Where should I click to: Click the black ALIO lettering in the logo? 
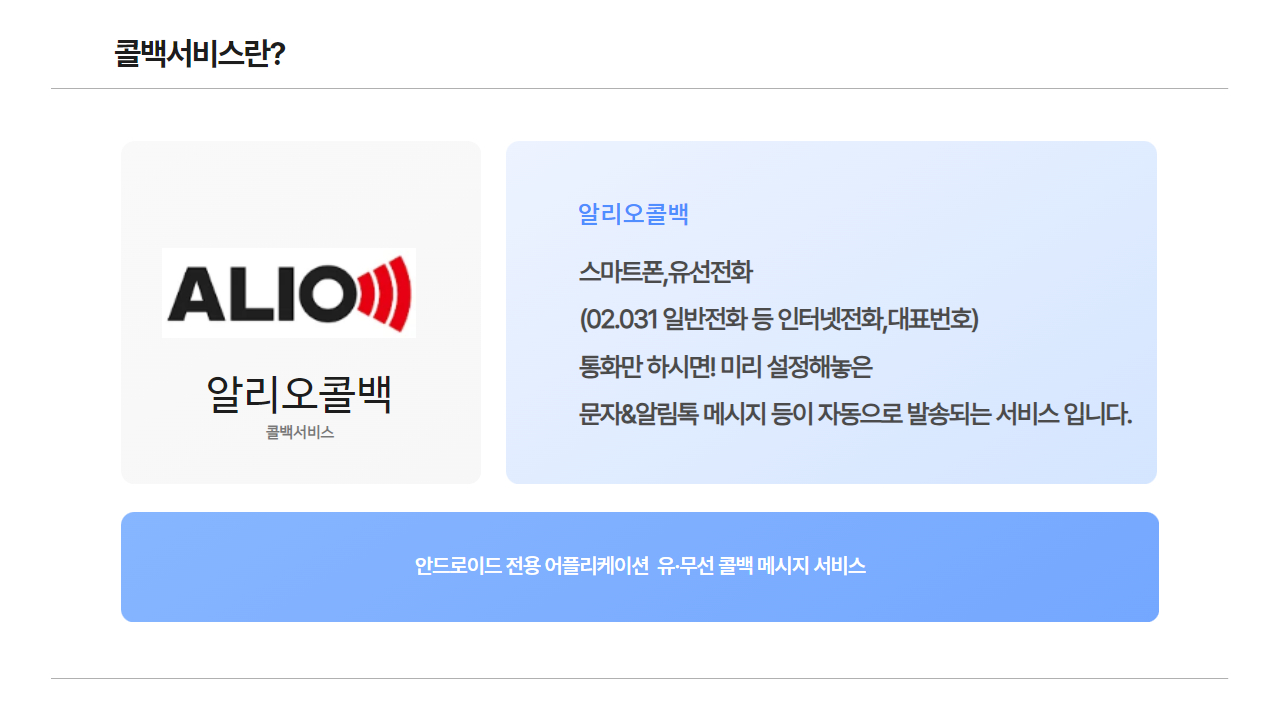(260, 295)
